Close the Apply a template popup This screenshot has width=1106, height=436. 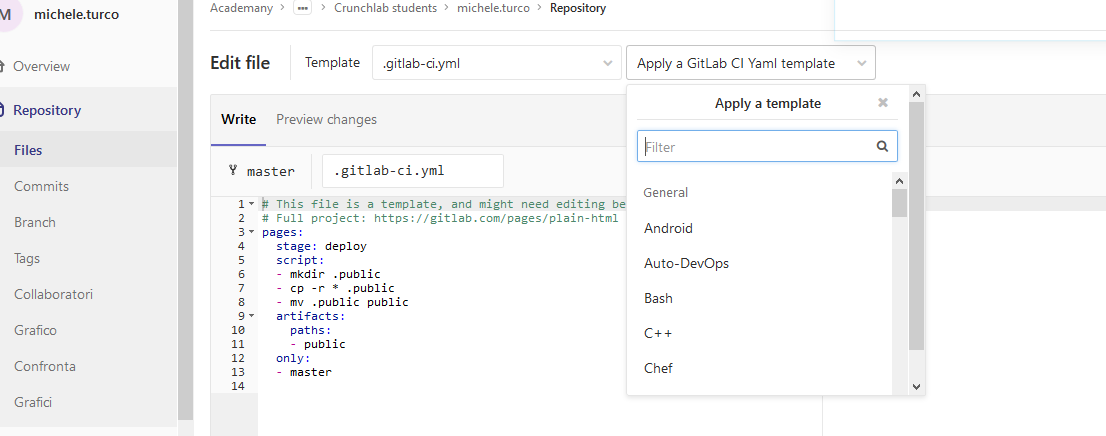pyautogui.click(x=882, y=103)
